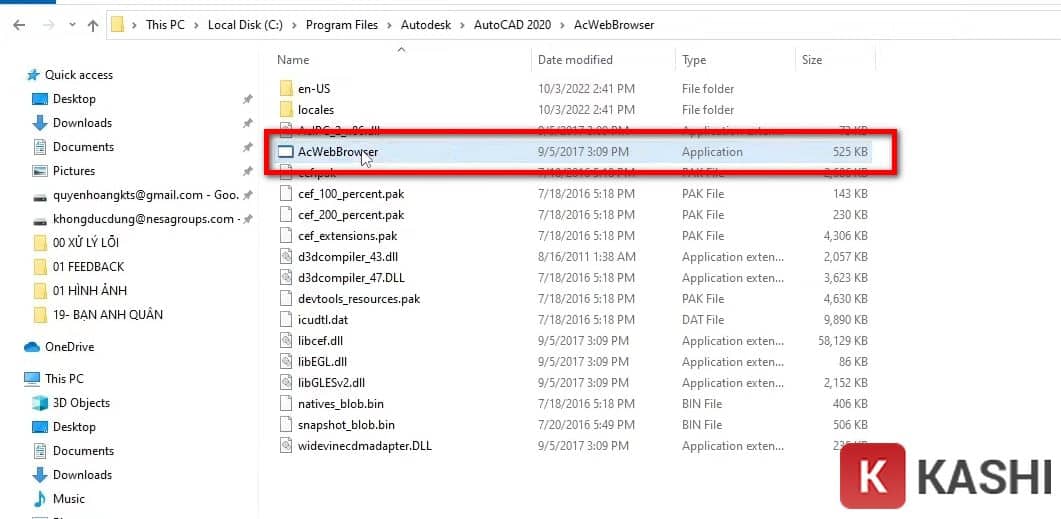Image resolution: width=1061 pixels, height=519 pixels.
Task: Click date 8/16/2011 1:38 AM
Action: tap(587, 256)
